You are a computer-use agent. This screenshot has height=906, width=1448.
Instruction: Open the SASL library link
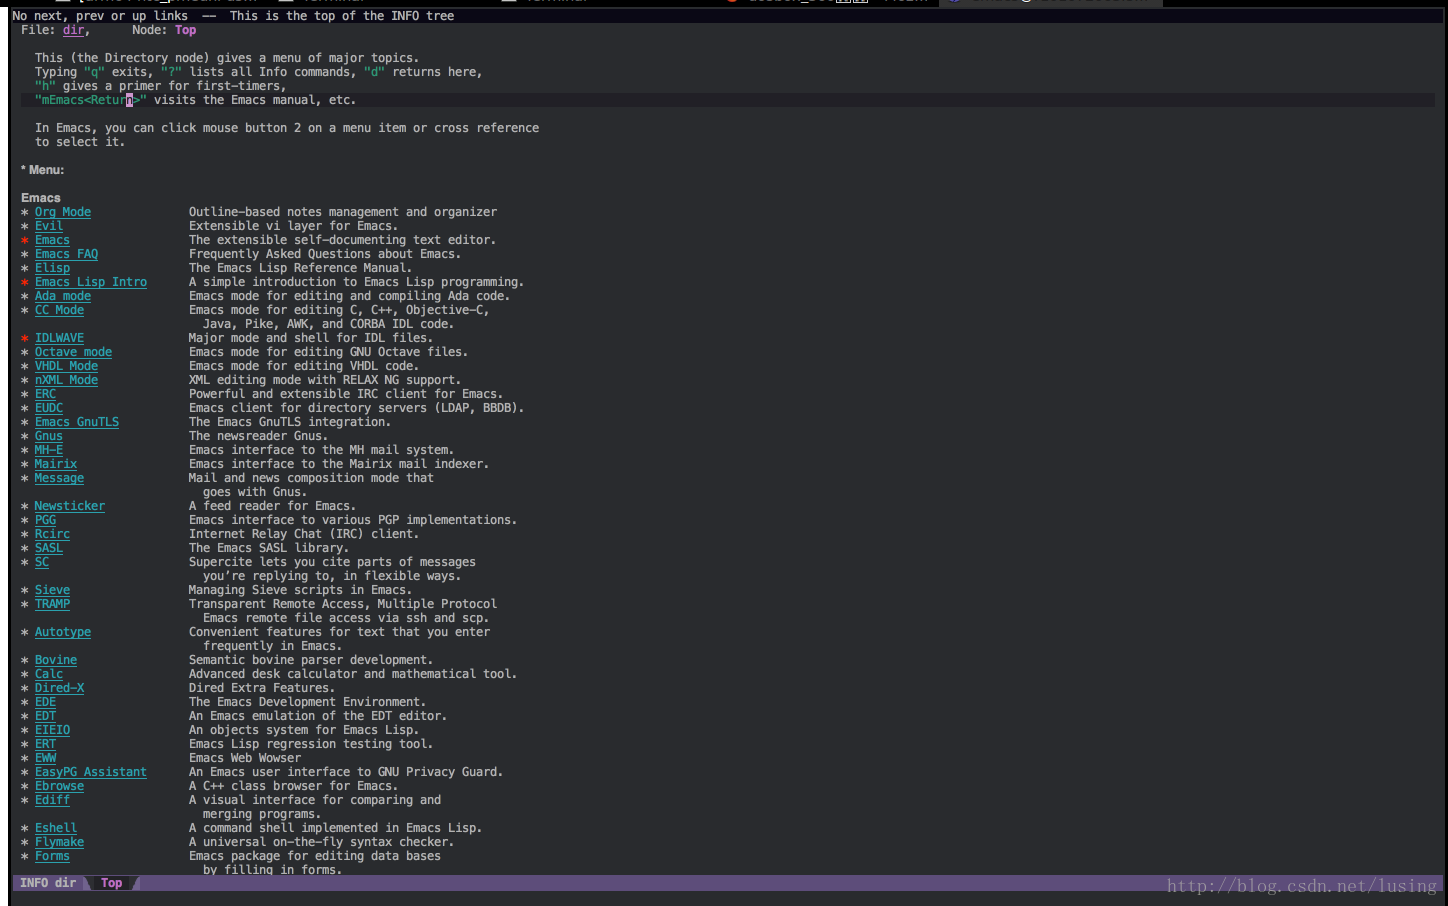pyautogui.click(x=49, y=548)
